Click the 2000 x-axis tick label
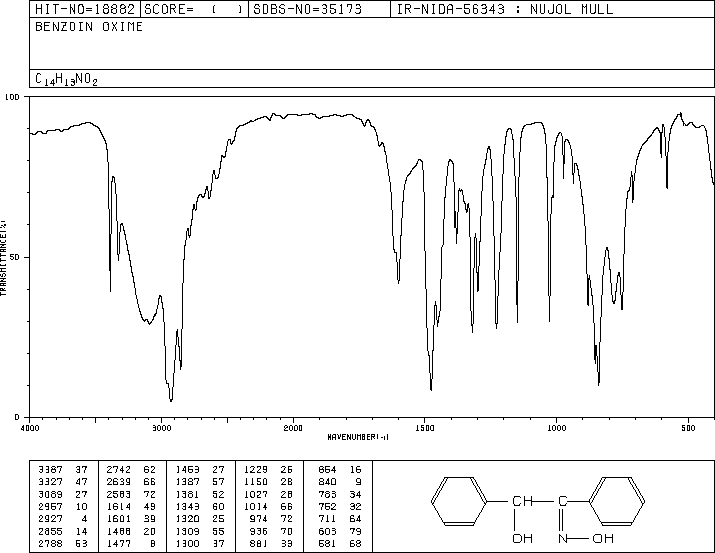This screenshot has height=553, width=715. tap(293, 428)
